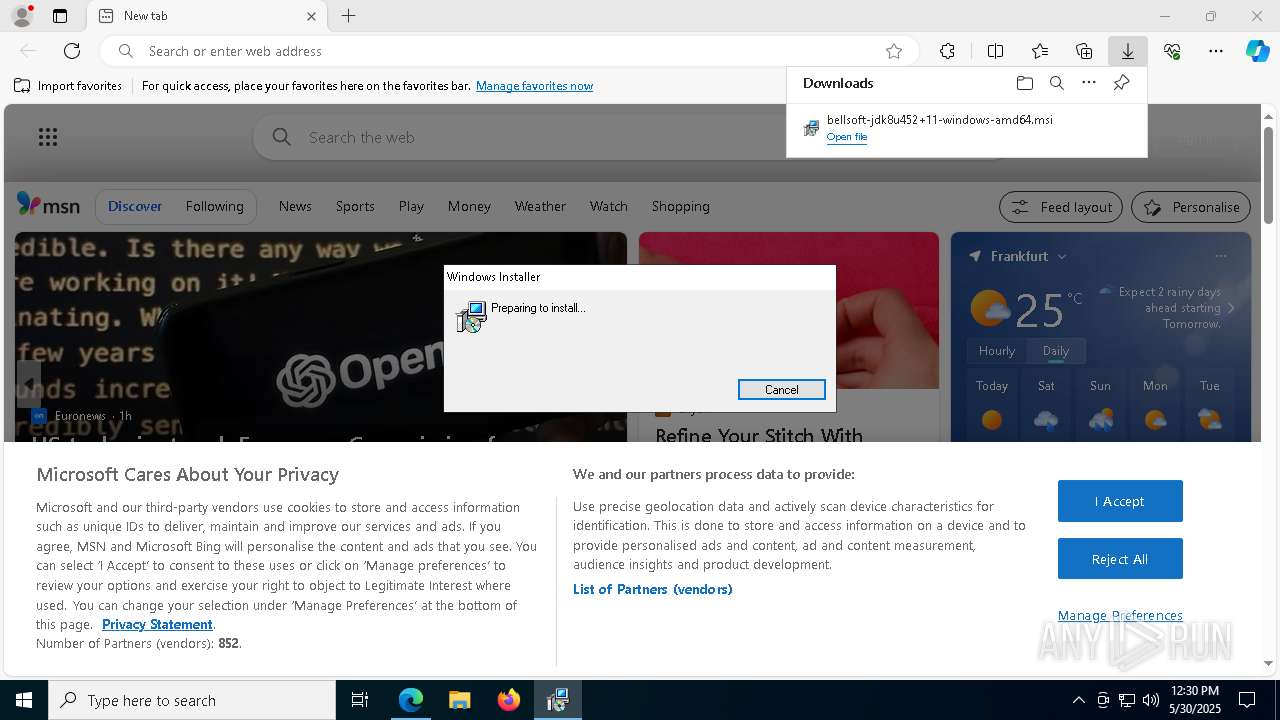The width and height of the screenshot is (1280, 720).
Task: Open the Shopping tab
Action: pyautogui.click(x=680, y=206)
